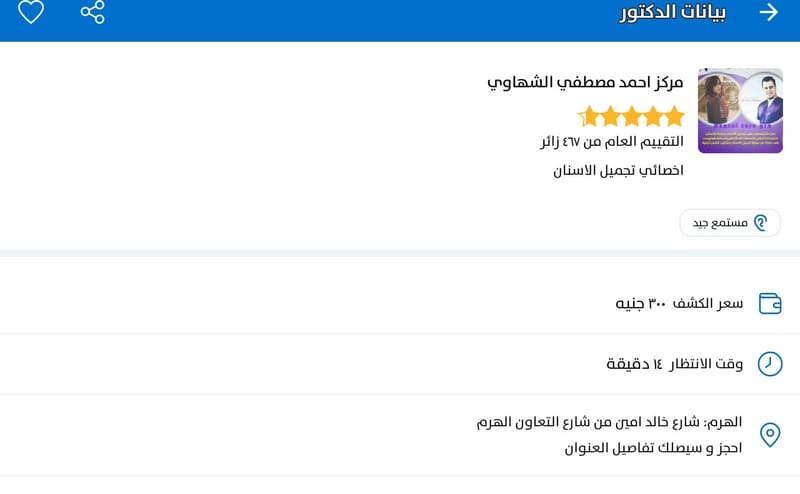The width and height of the screenshot is (800, 494).
Task: Select the مستمع جيد badge
Action: pyautogui.click(x=730, y=222)
